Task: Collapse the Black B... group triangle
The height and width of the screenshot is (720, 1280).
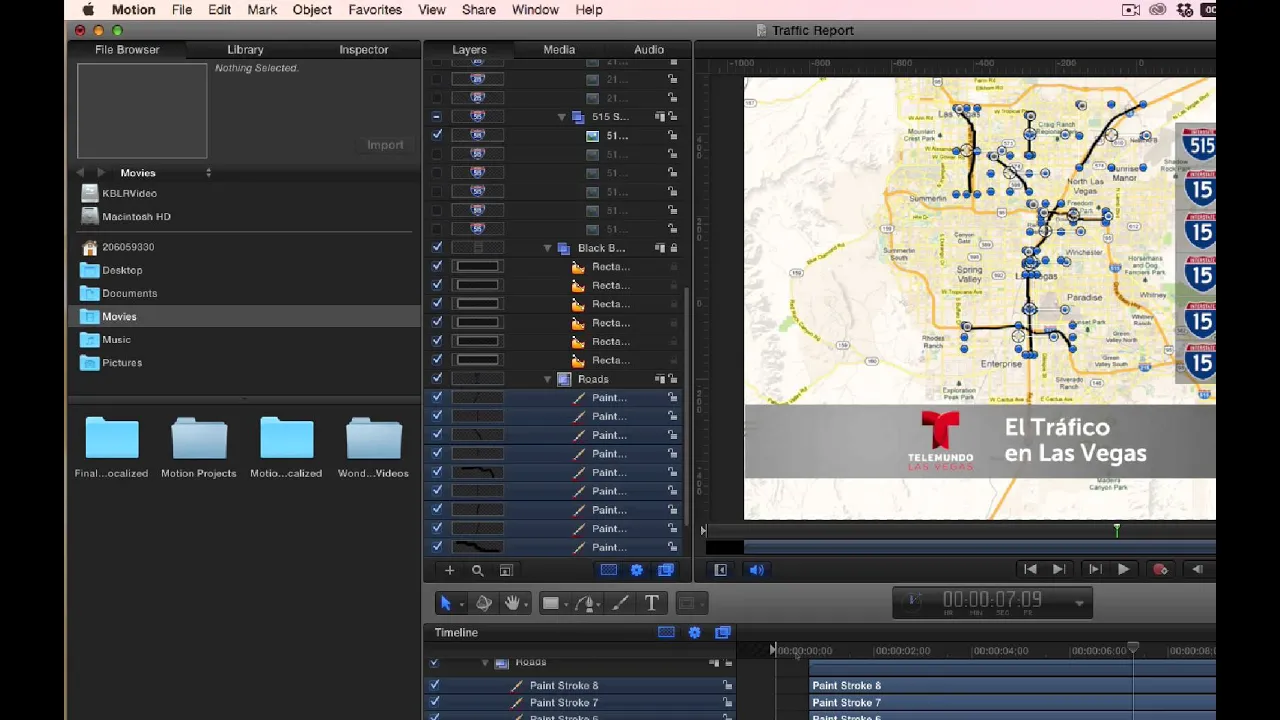Action: click(548, 248)
